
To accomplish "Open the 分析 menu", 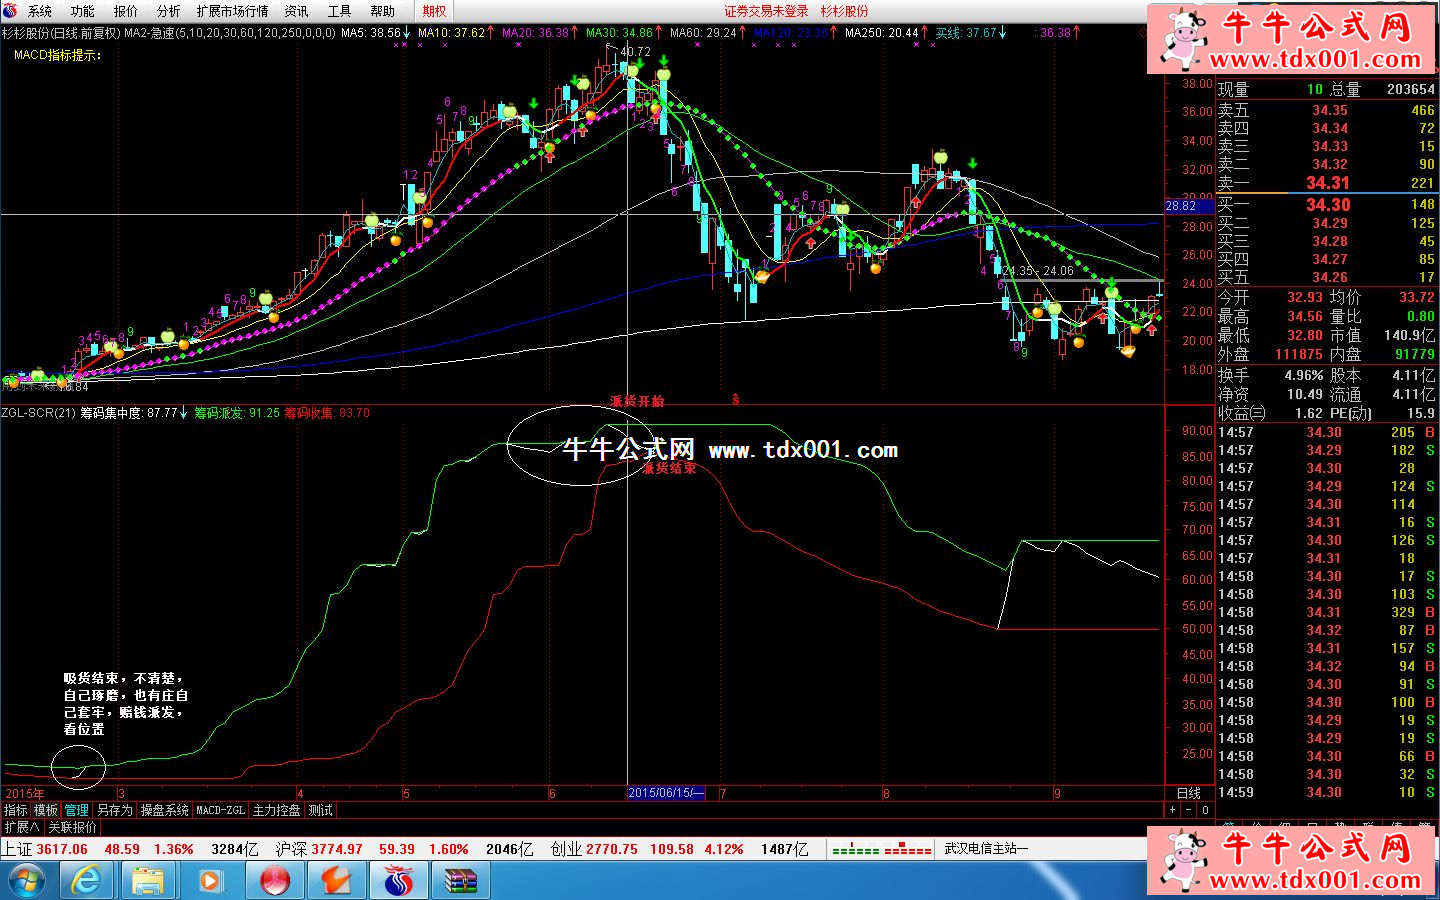I will [x=169, y=11].
